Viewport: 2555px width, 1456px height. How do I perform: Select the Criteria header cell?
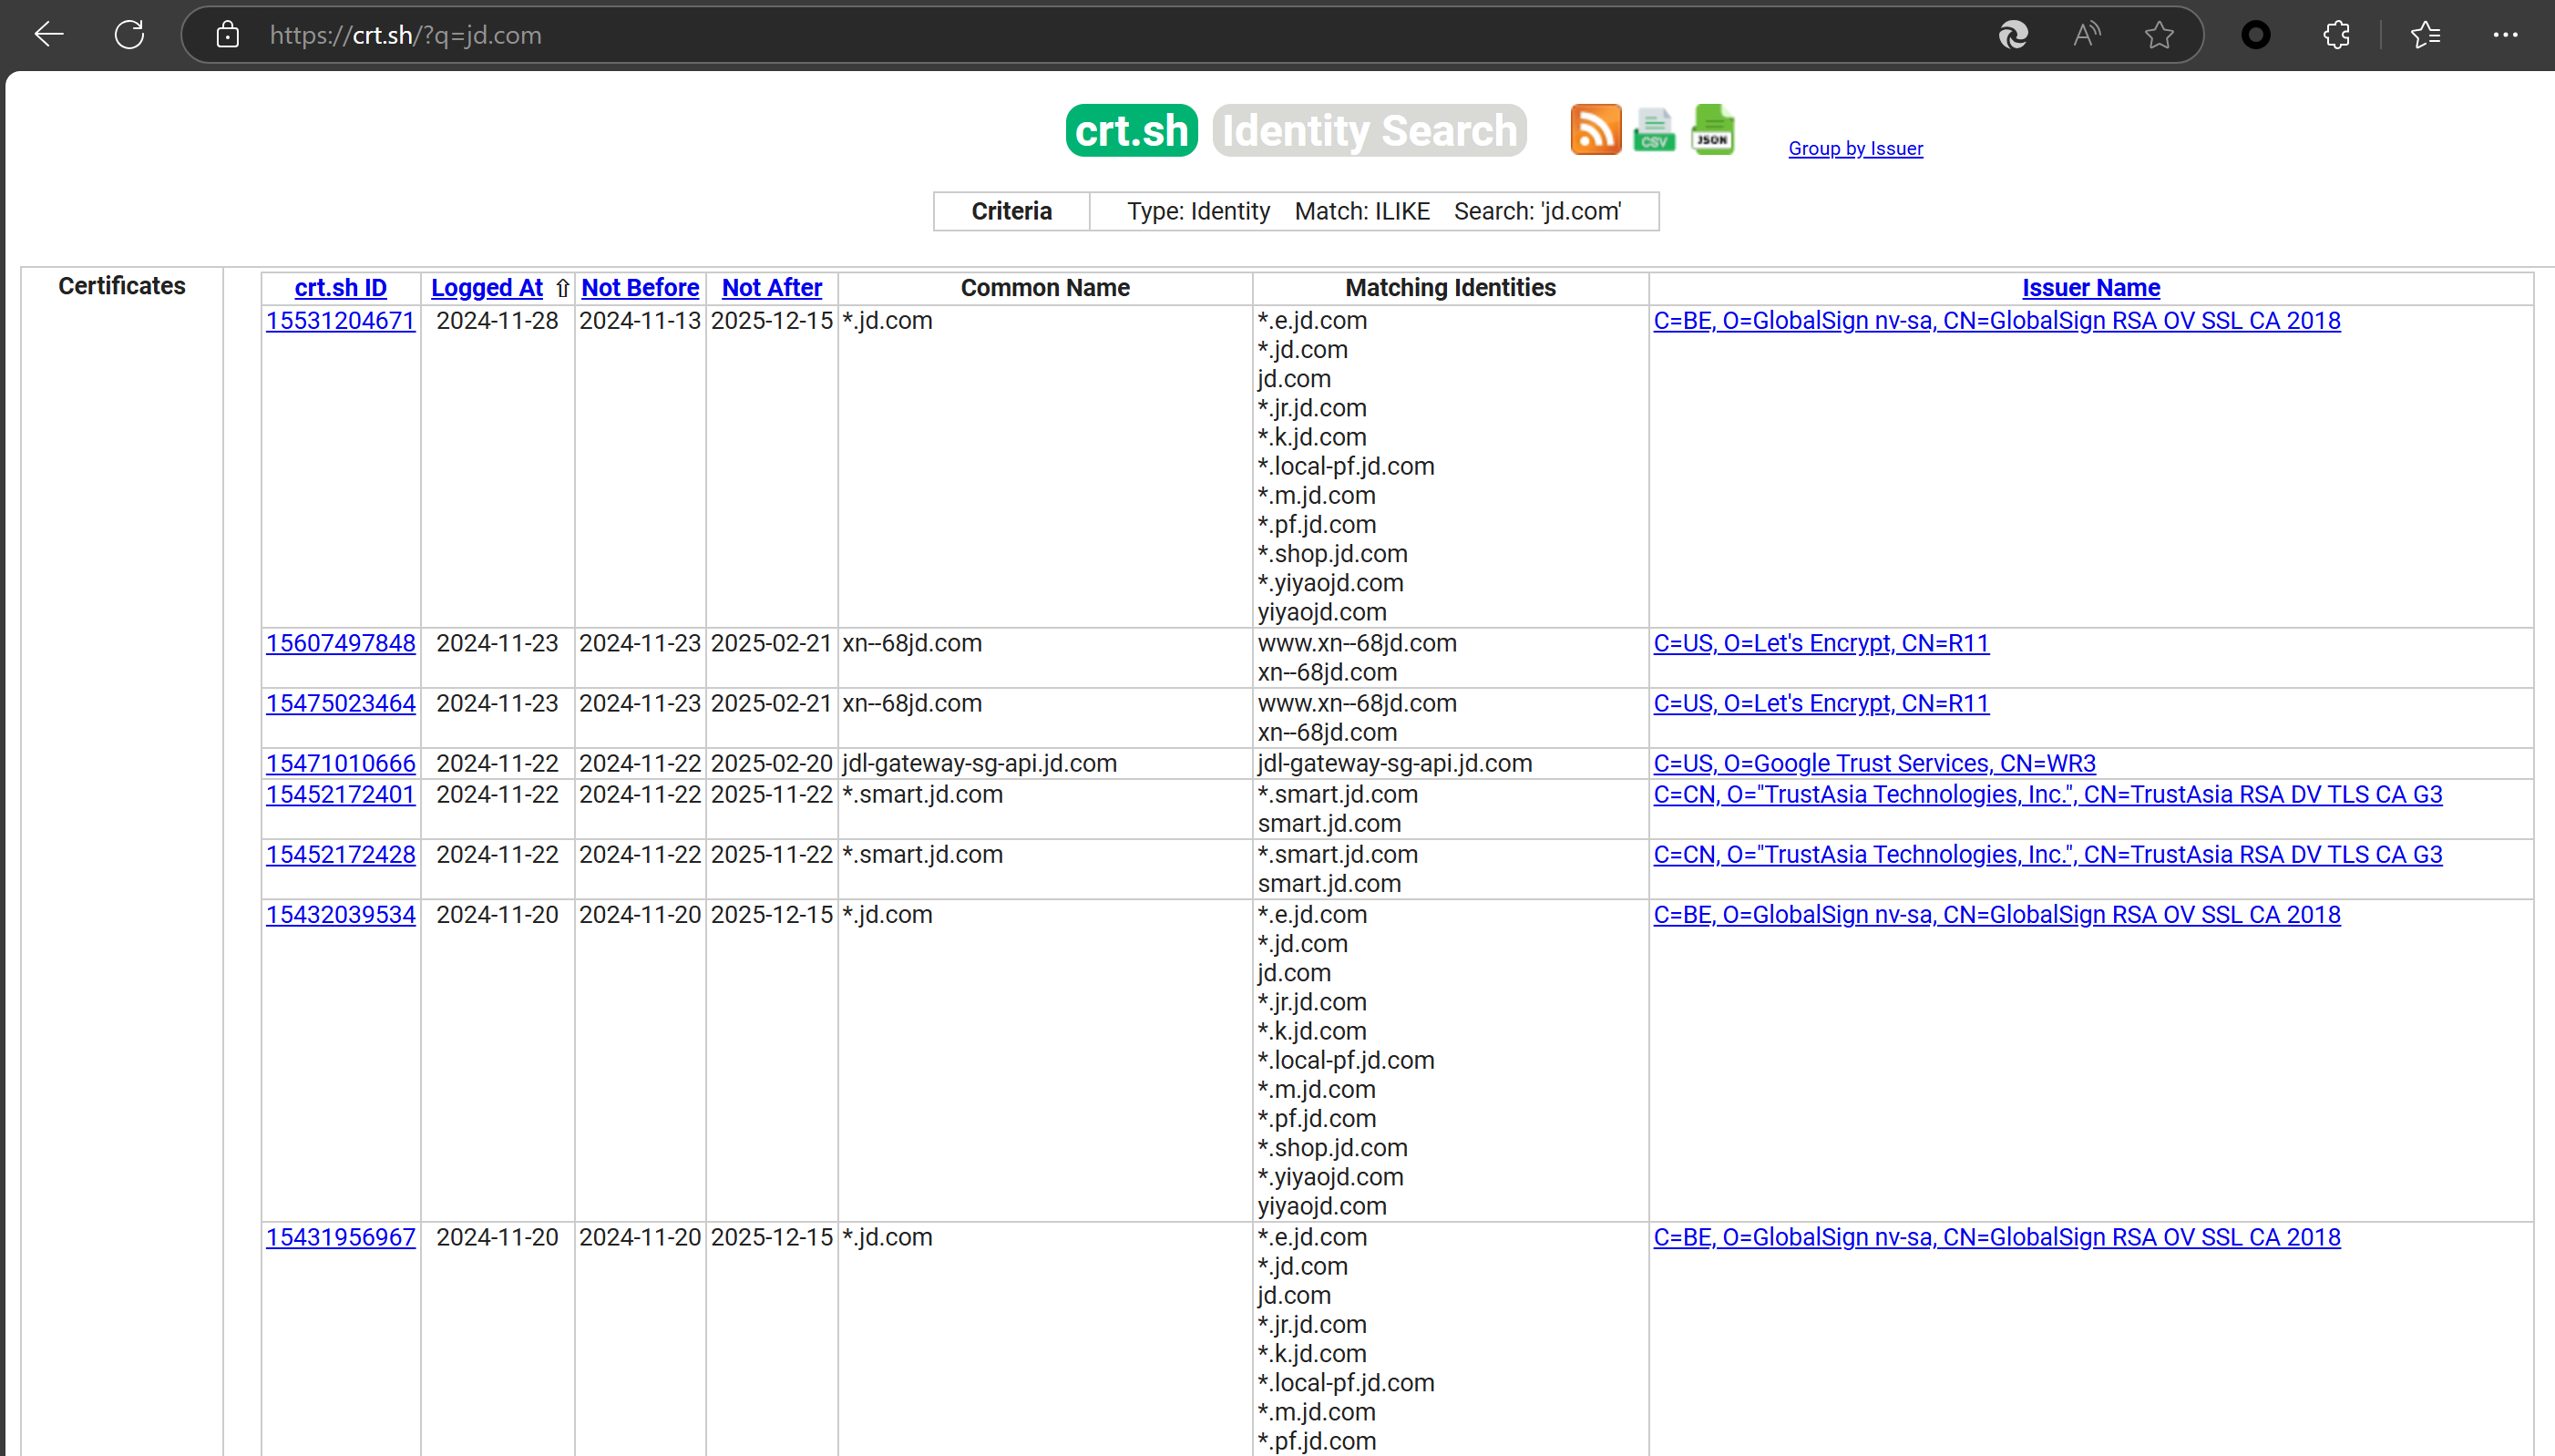[x=1011, y=211]
